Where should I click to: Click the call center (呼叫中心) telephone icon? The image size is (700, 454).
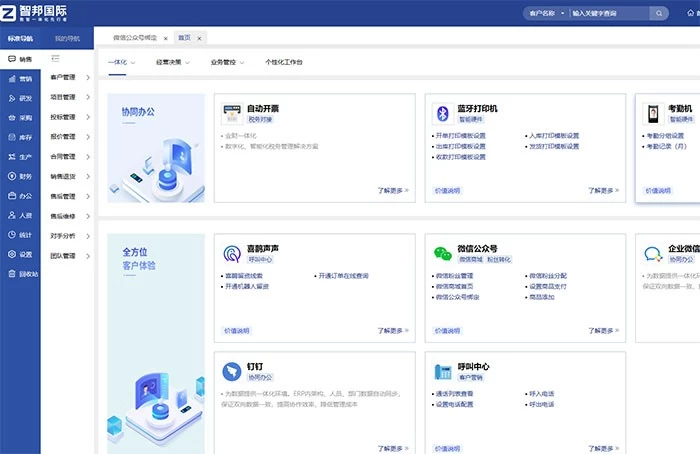(x=443, y=371)
